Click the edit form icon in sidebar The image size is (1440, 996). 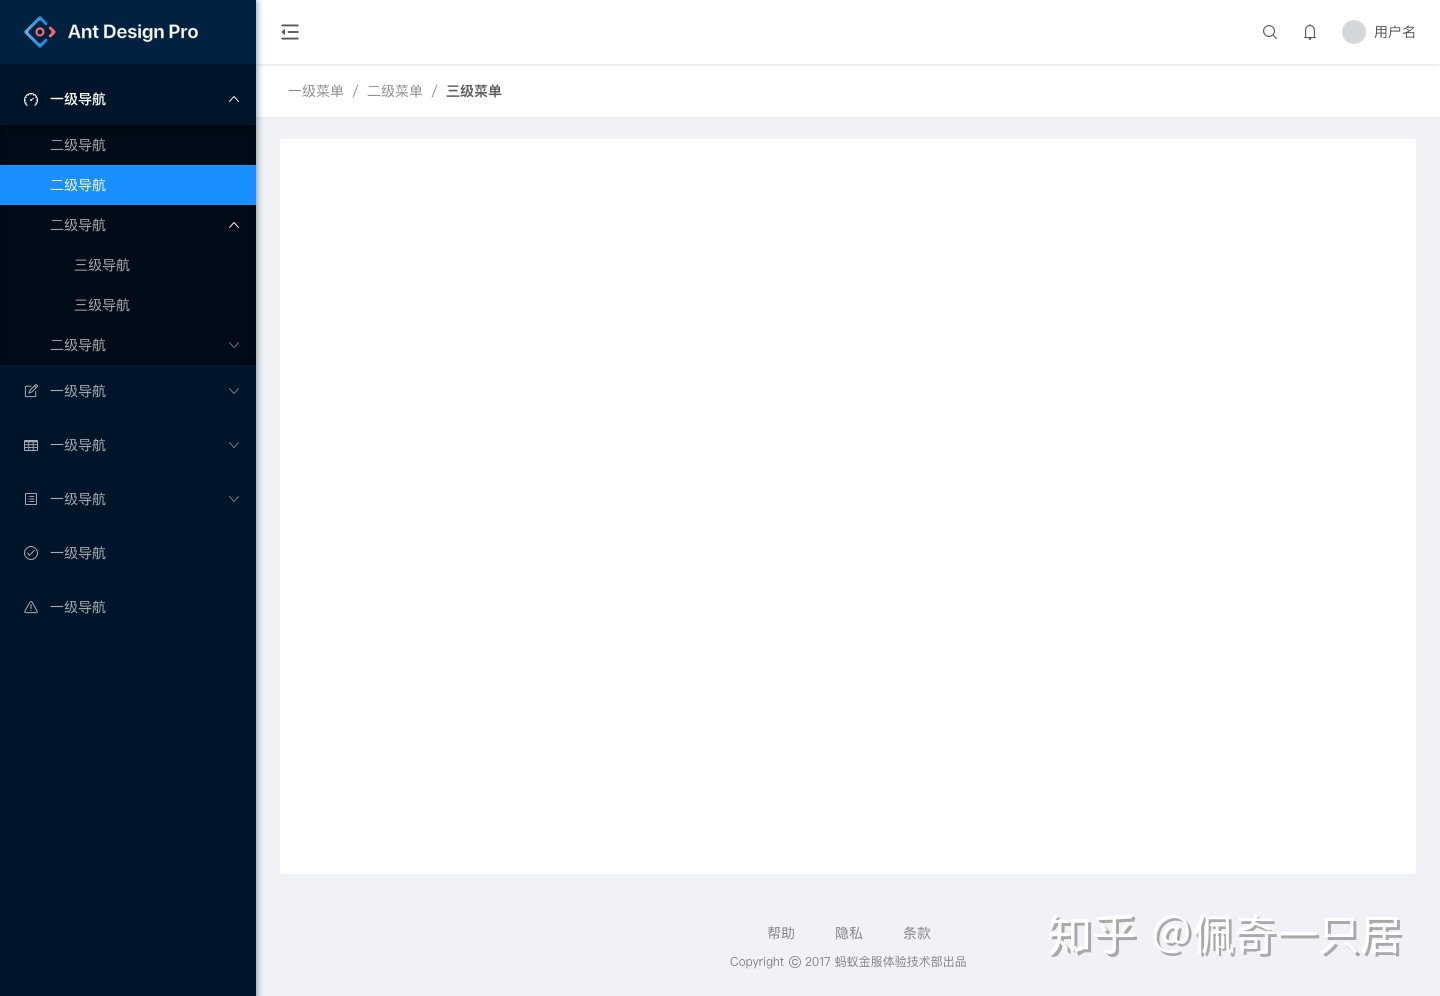(31, 391)
